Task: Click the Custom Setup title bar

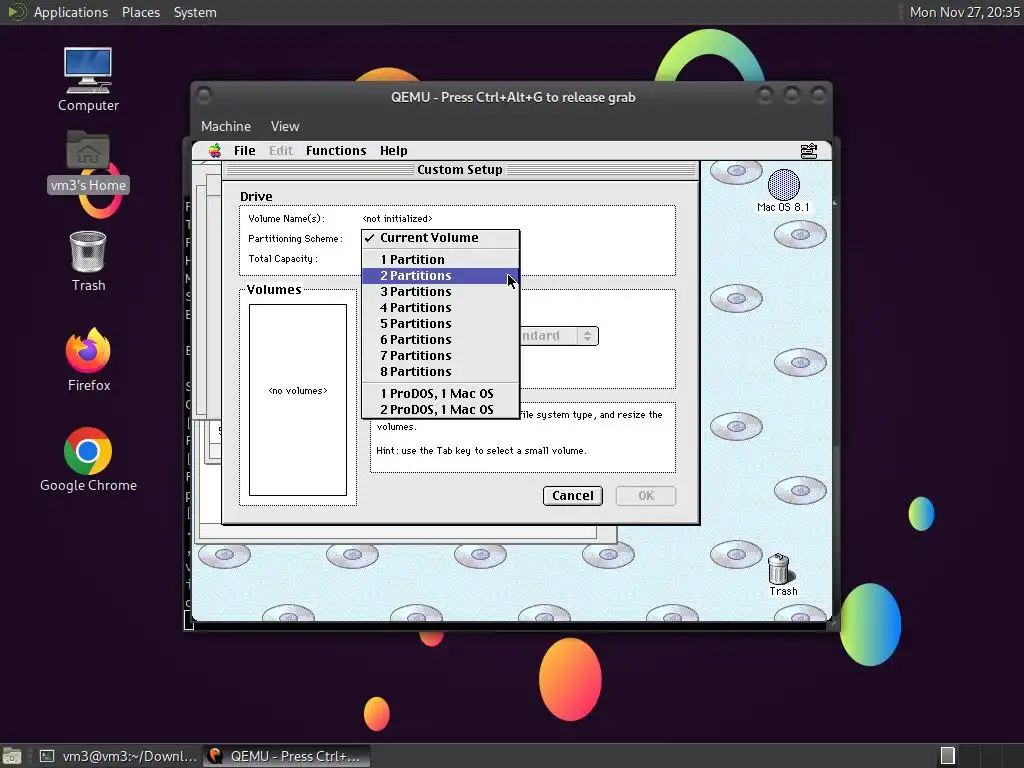Action: (460, 170)
